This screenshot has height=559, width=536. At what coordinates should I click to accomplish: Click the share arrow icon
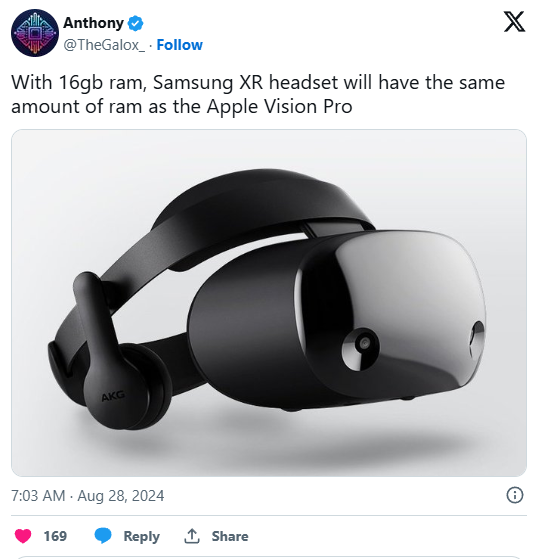point(192,536)
